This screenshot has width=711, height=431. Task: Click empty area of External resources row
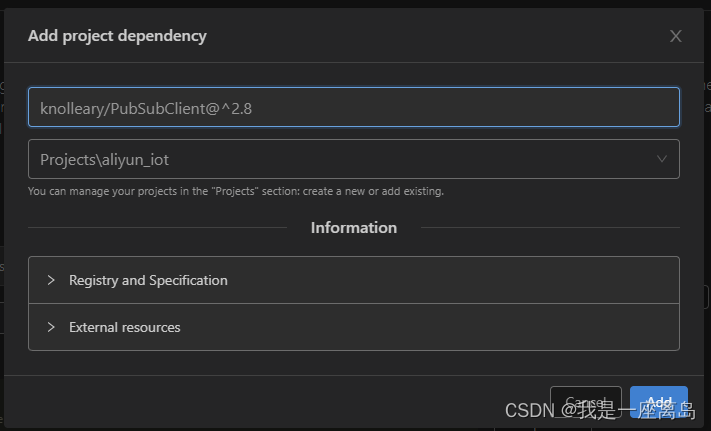pos(450,327)
